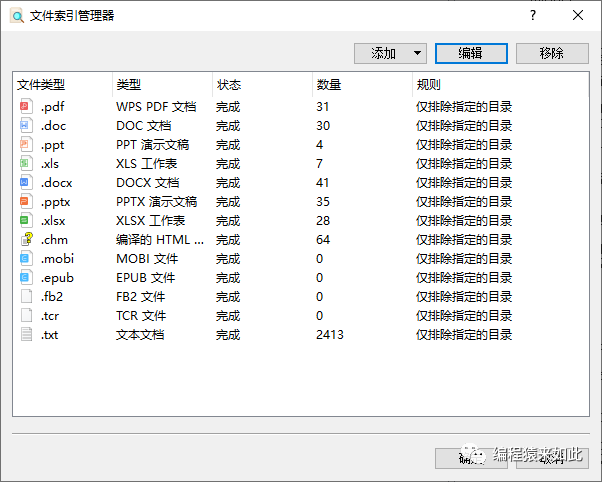Viewport: 602px width, 482px height.
Task: Click the 'PPTX 演示文稿' type cell
Action: click(157, 202)
